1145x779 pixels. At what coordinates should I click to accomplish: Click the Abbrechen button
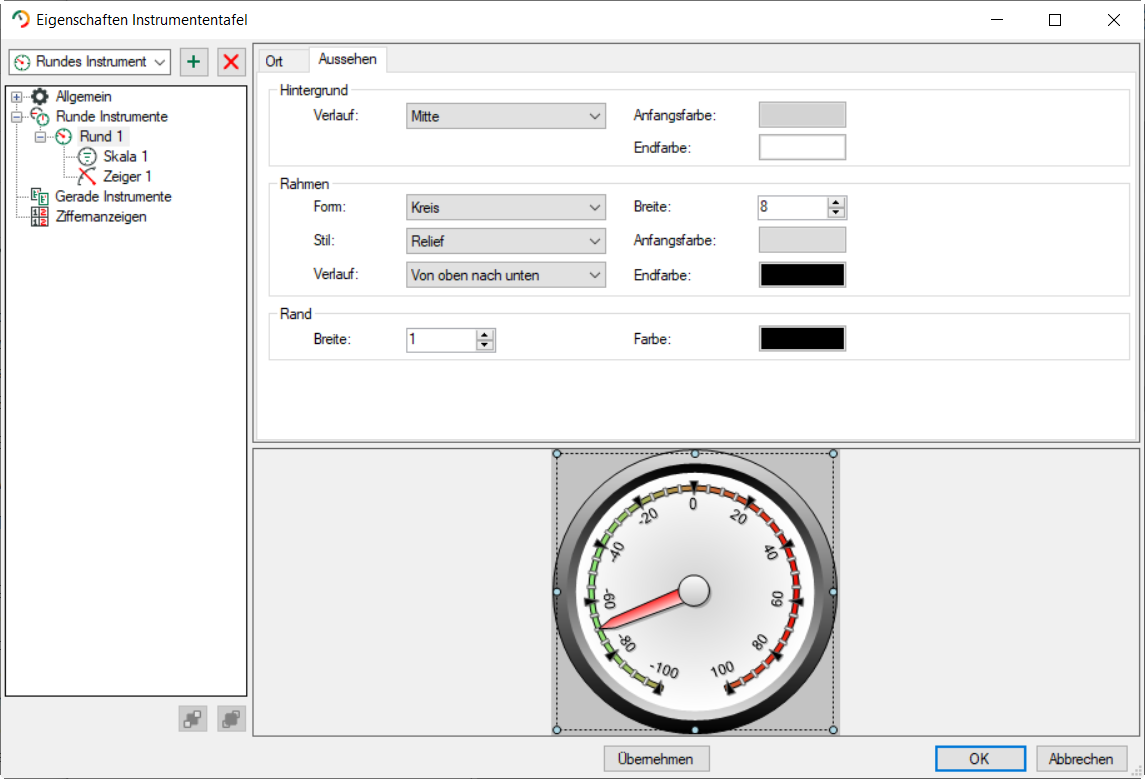(x=1081, y=759)
